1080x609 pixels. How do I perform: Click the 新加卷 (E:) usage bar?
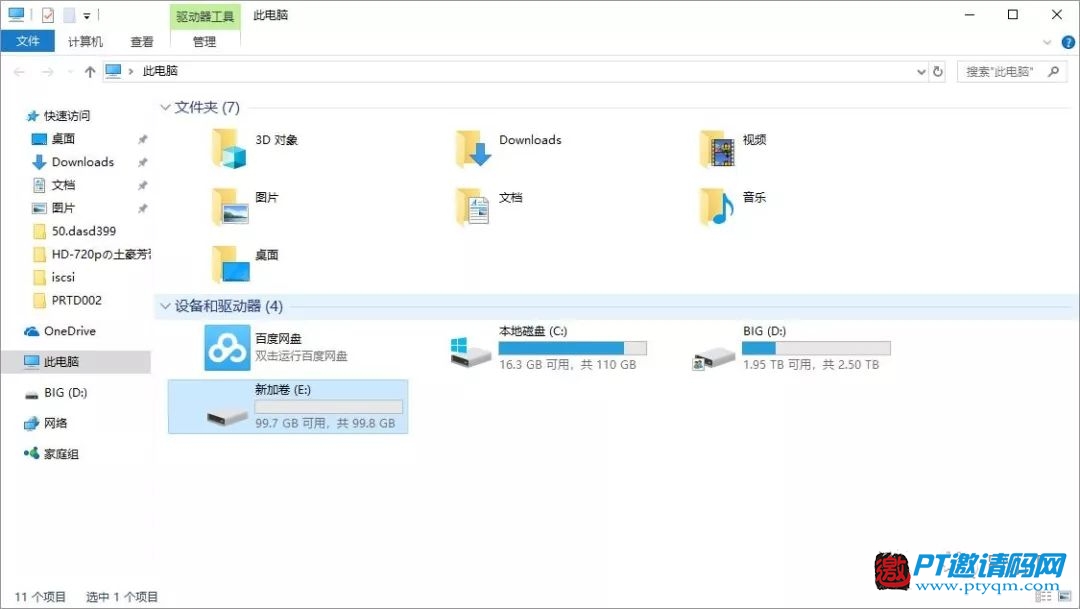point(329,406)
